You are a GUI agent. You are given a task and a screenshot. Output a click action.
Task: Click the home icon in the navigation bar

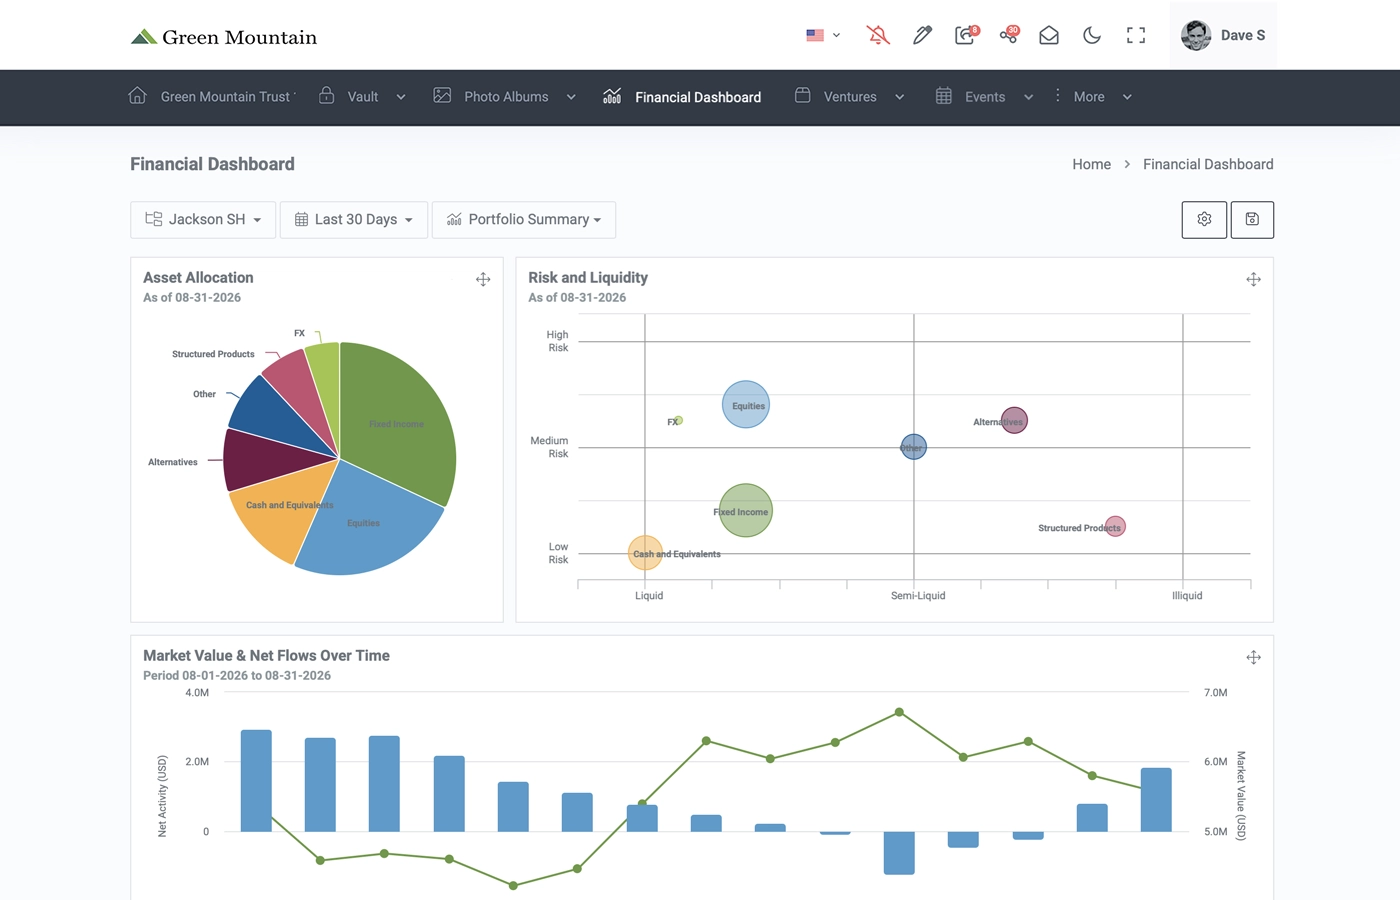(x=138, y=96)
